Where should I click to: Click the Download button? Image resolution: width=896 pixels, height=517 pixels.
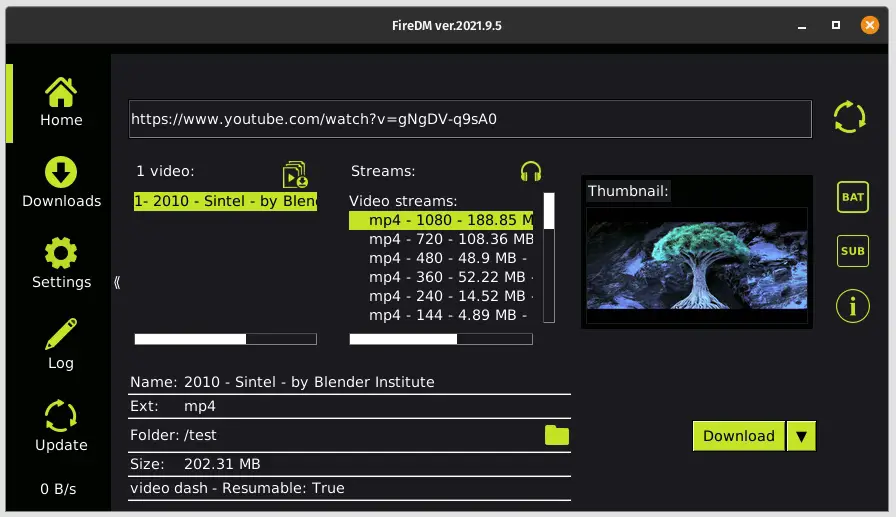pyautogui.click(x=739, y=436)
